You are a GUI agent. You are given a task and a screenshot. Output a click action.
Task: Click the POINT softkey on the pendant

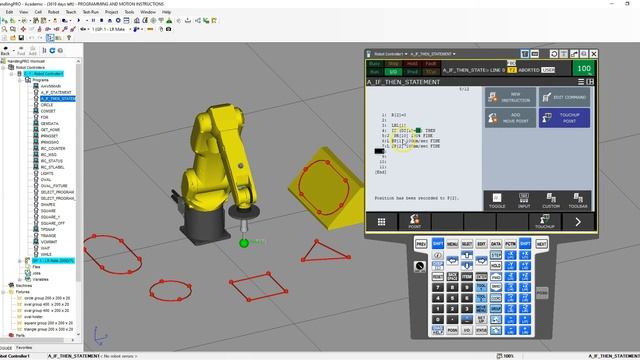(x=414, y=222)
